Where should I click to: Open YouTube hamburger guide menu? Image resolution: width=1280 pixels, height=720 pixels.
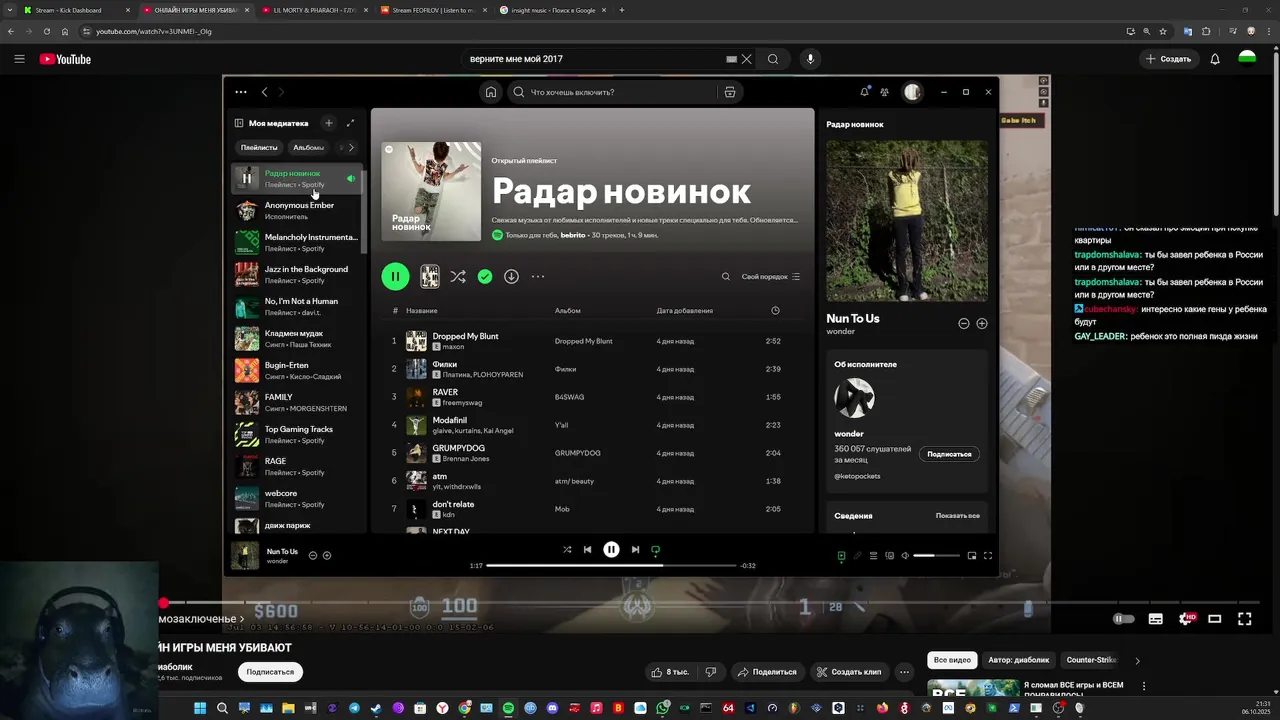click(x=19, y=59)
